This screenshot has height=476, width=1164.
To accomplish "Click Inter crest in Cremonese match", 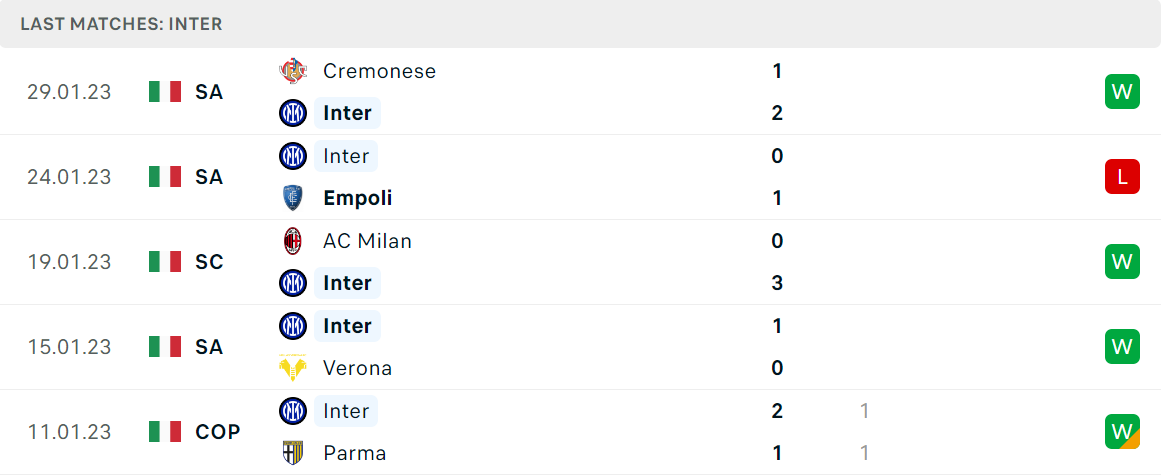I will coord(292,114).
